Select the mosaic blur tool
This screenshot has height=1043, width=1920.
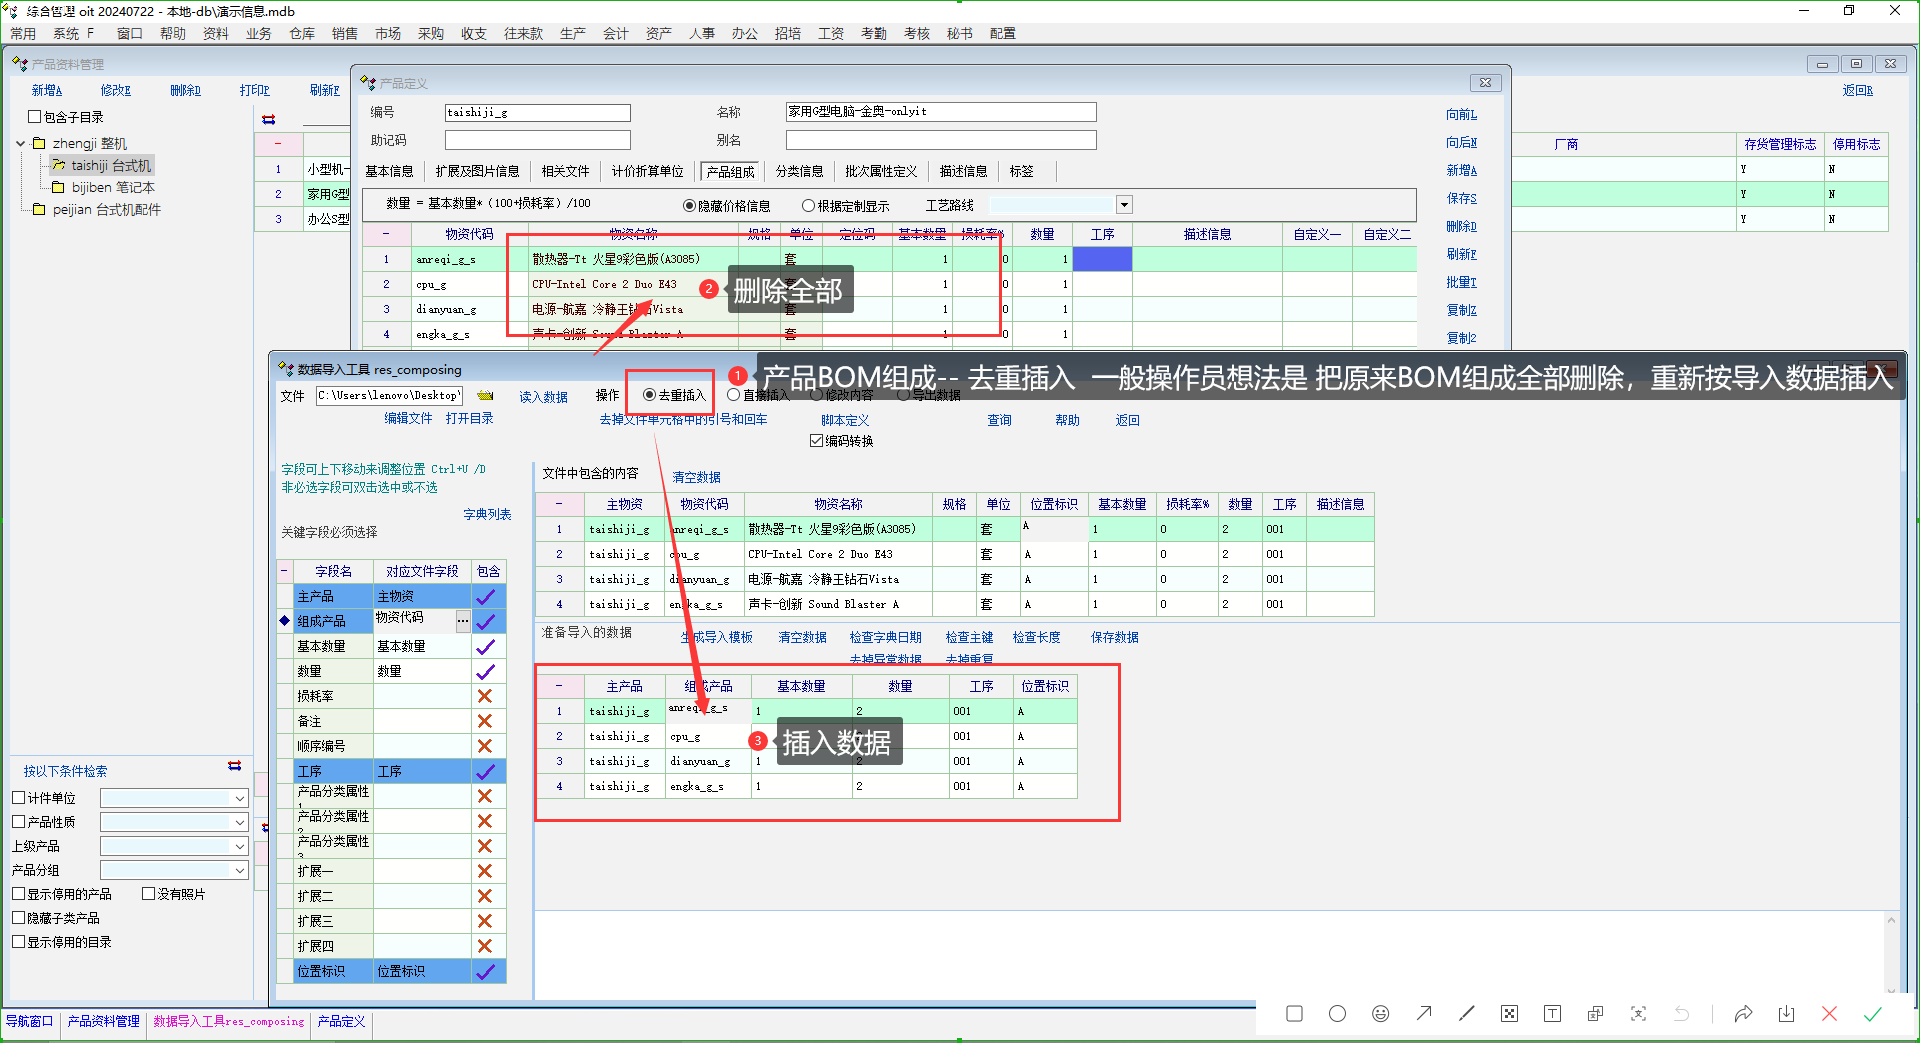coord(1509,1014)
